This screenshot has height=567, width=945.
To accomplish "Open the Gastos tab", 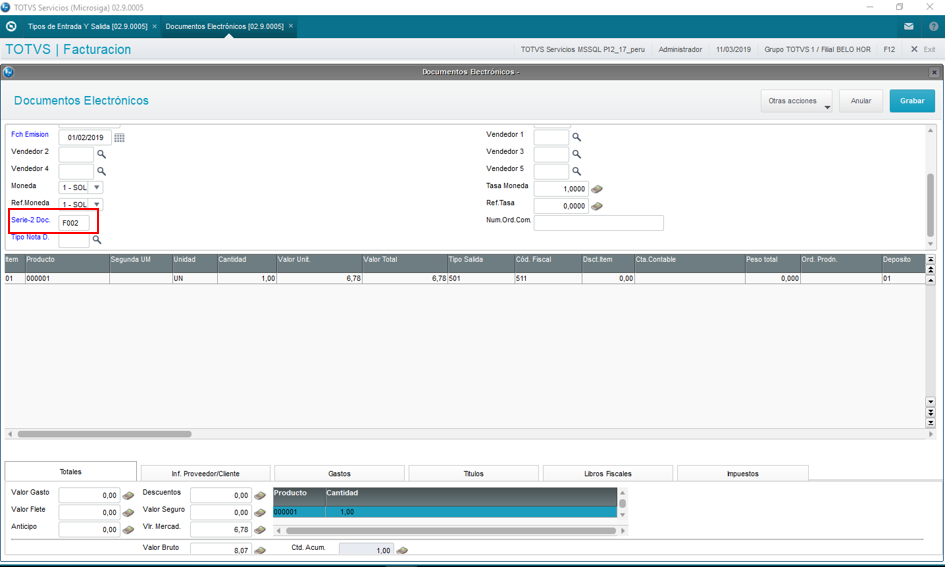I will (339, 474).
